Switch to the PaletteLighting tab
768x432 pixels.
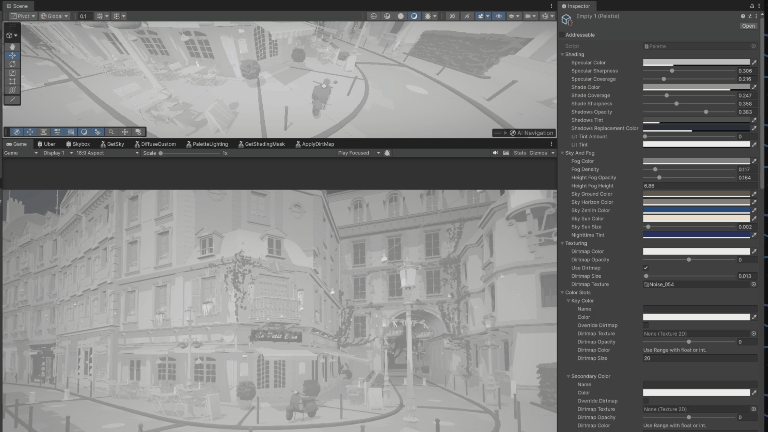point(207,144)
